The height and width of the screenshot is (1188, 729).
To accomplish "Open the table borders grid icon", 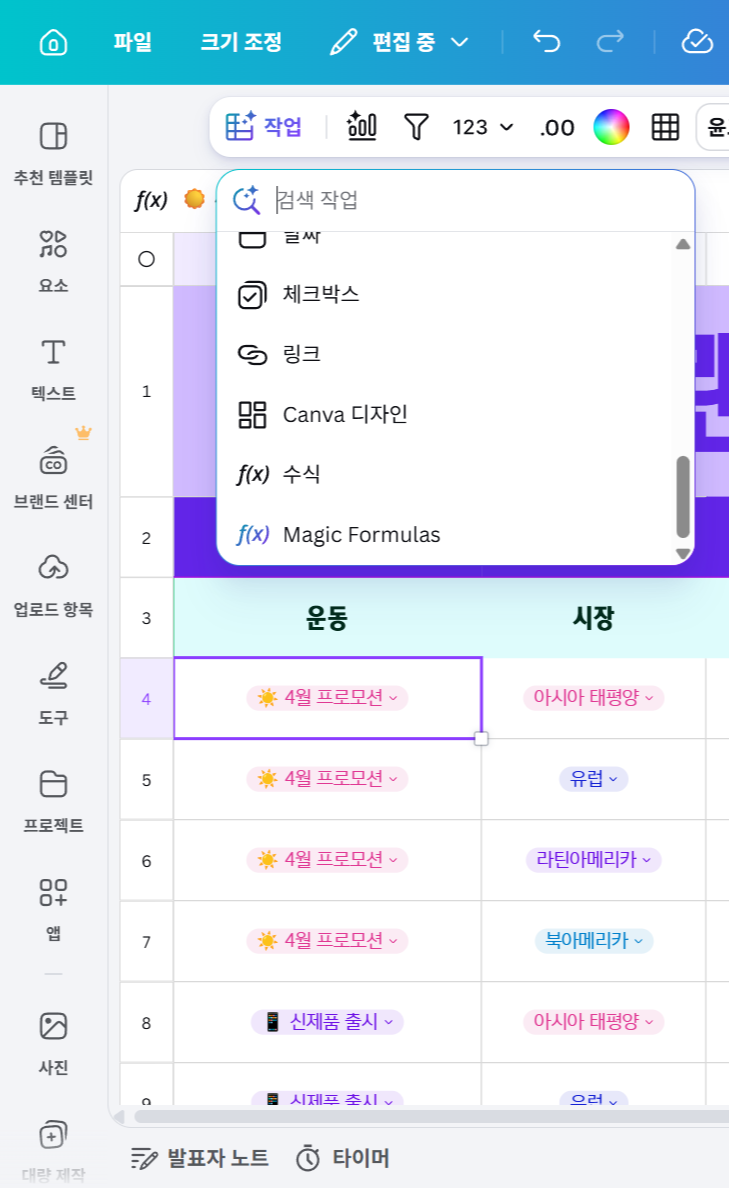I will click(665, 127).
